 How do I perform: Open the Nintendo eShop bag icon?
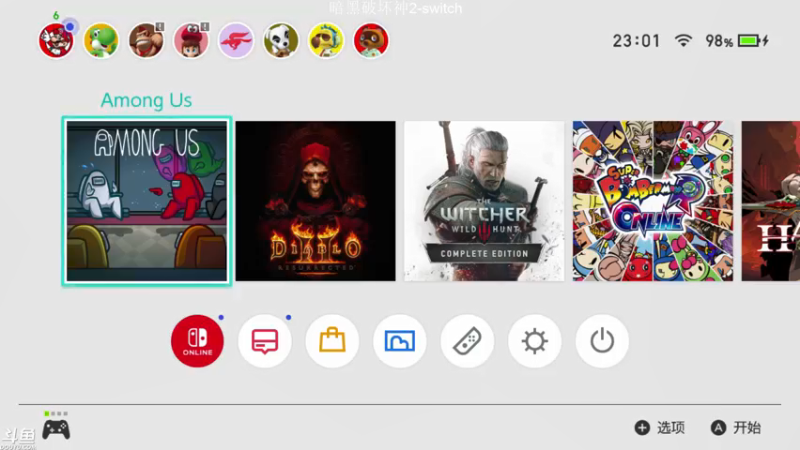tap(332, 341)
